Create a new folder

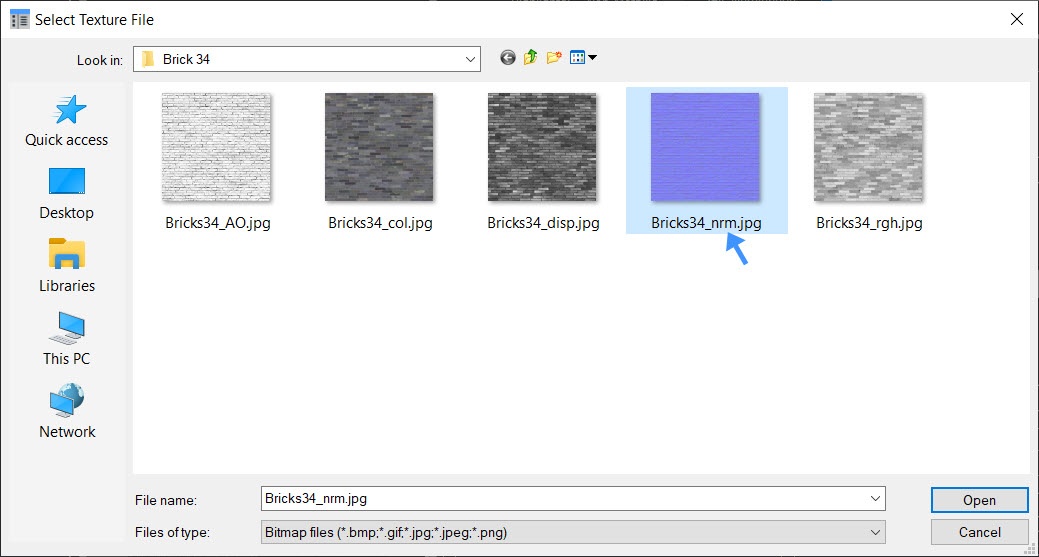click(554, 58)
